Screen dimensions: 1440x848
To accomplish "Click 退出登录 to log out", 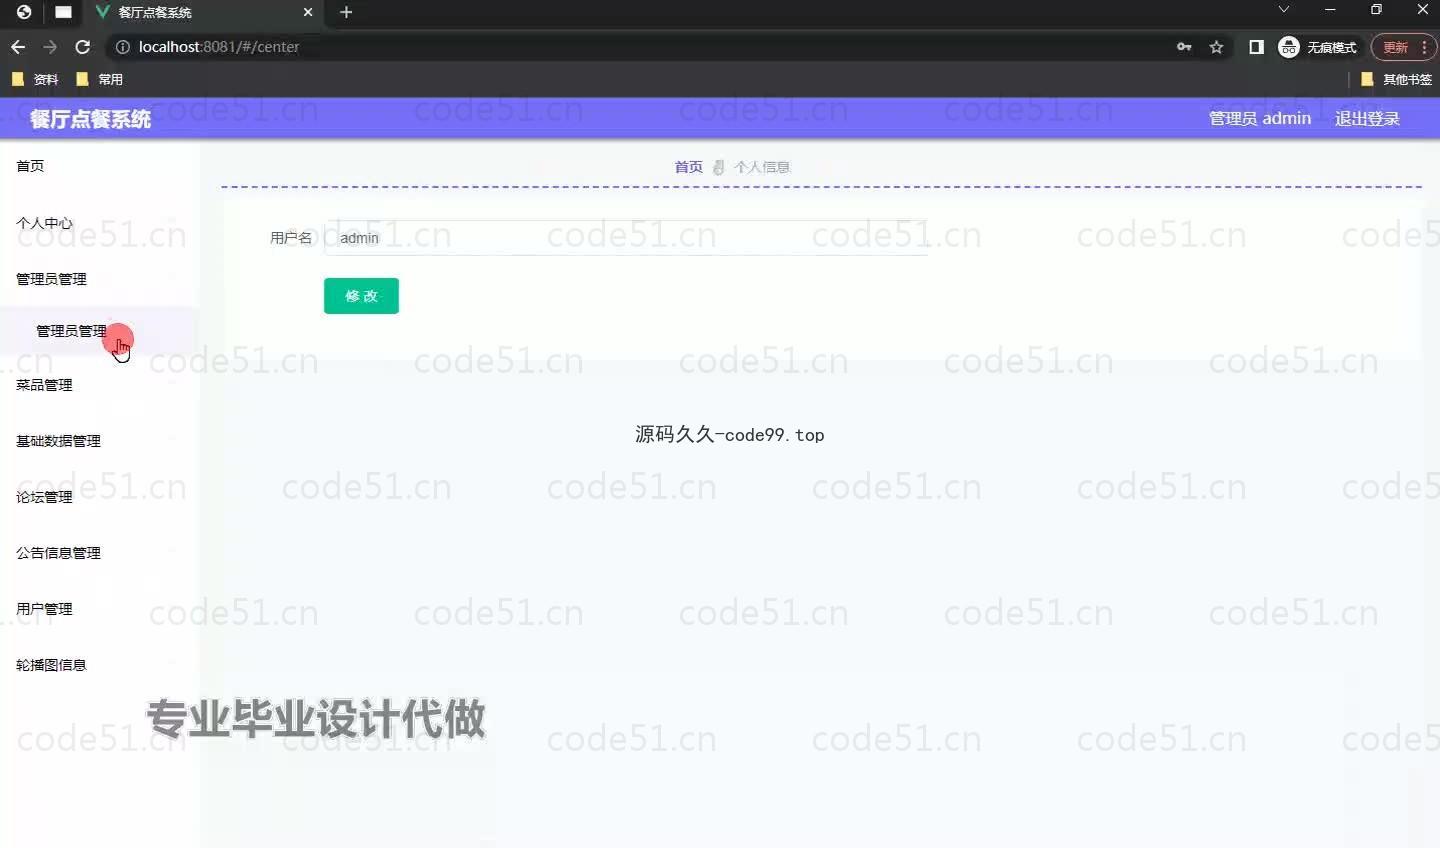I will coord(1367,118).
